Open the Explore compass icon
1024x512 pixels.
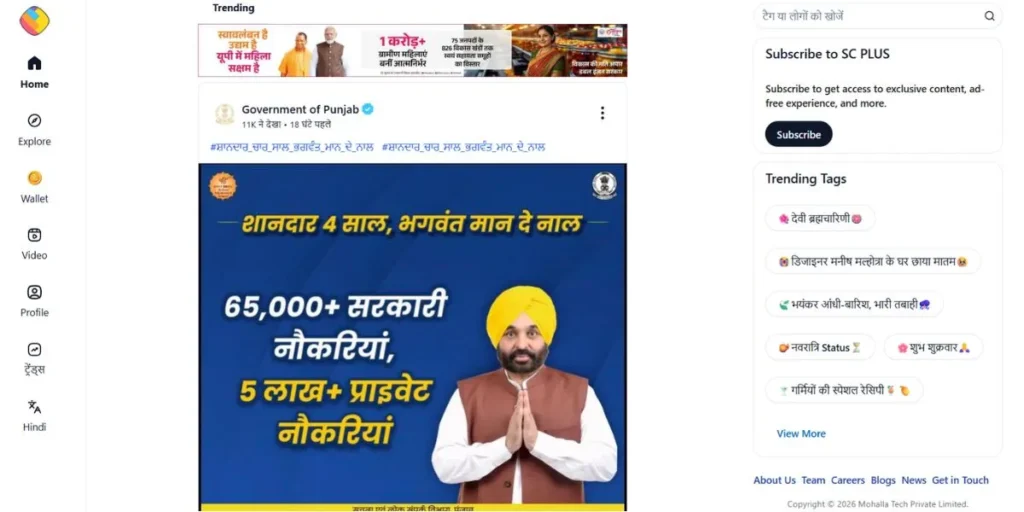[35, 121]
